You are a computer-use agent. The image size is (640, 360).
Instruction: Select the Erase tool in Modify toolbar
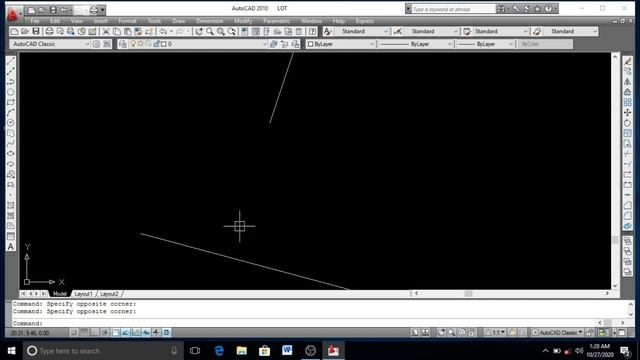[x=627, y=61]
